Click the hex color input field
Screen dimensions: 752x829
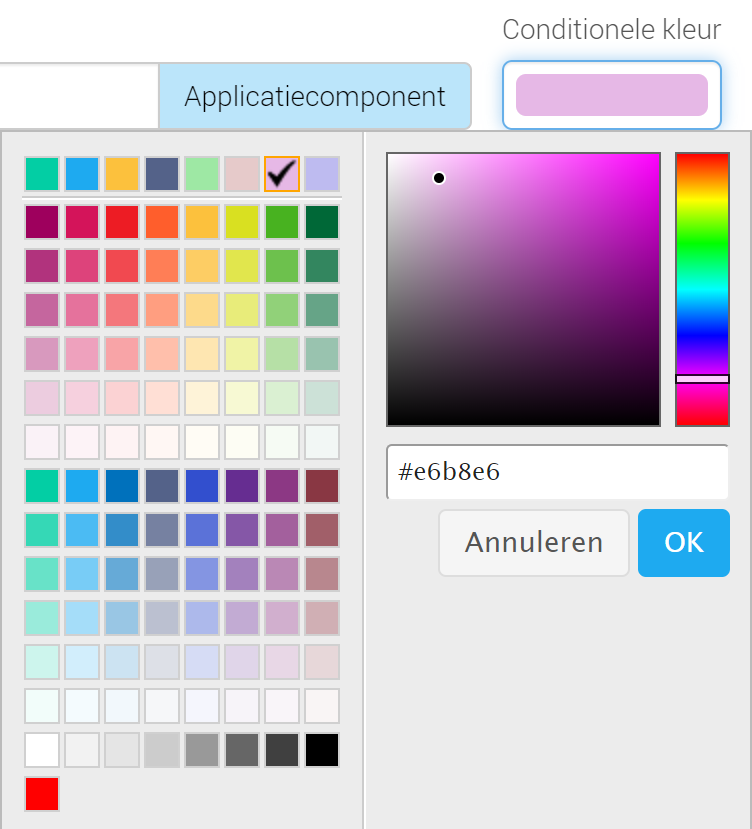coord(557,472)
